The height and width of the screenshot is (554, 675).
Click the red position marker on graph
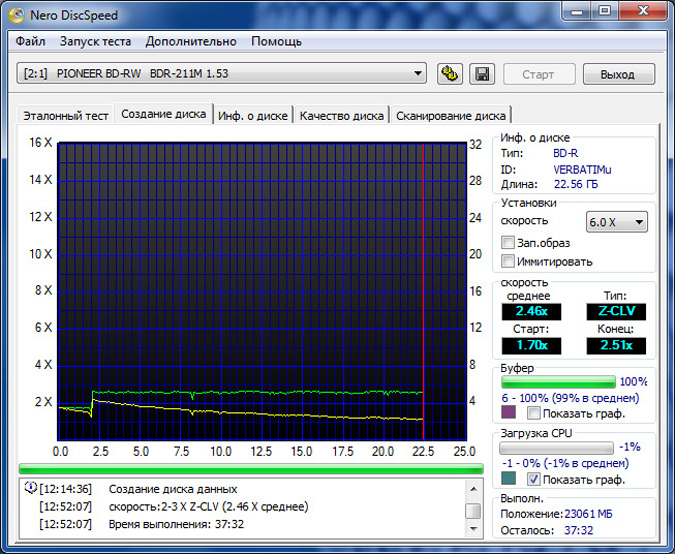click(424, 291)
